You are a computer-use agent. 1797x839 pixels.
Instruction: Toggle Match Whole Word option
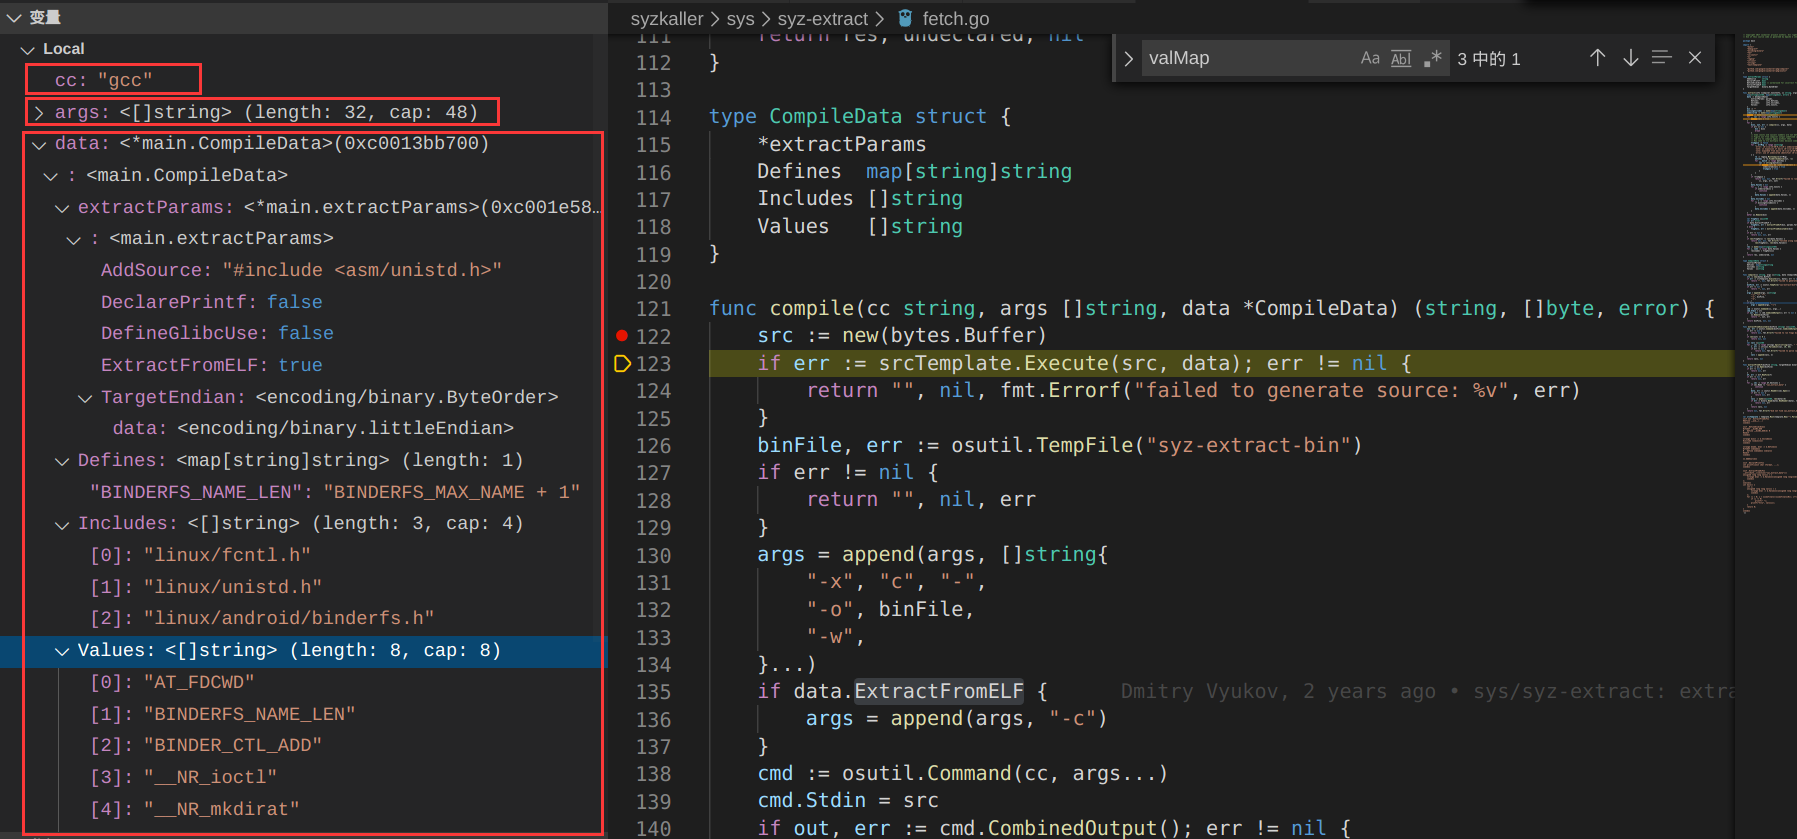(1401, 59)
